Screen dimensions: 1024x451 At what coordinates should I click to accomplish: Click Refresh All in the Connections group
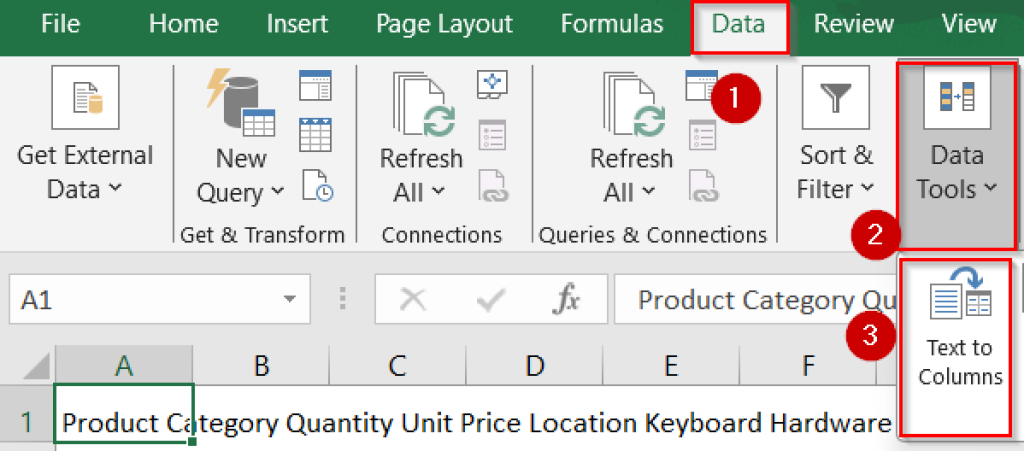pyautogui.click(x=421, y=136)
